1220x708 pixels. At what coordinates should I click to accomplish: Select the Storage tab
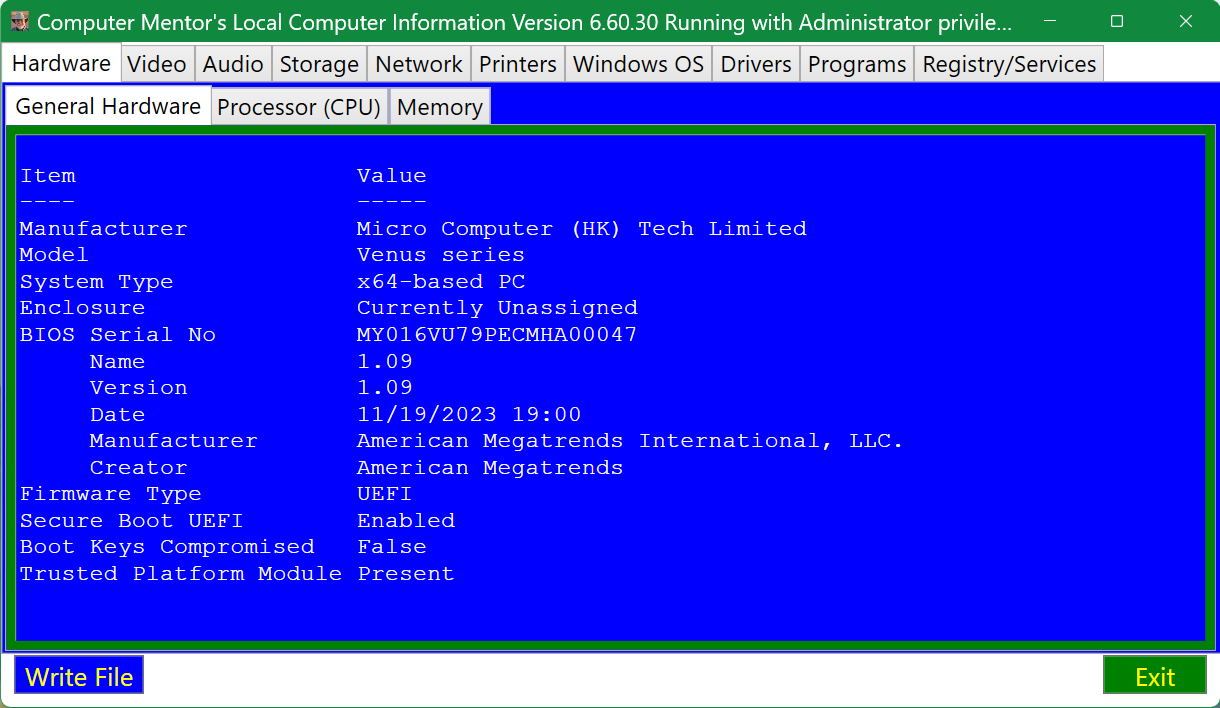coord(319,64)
